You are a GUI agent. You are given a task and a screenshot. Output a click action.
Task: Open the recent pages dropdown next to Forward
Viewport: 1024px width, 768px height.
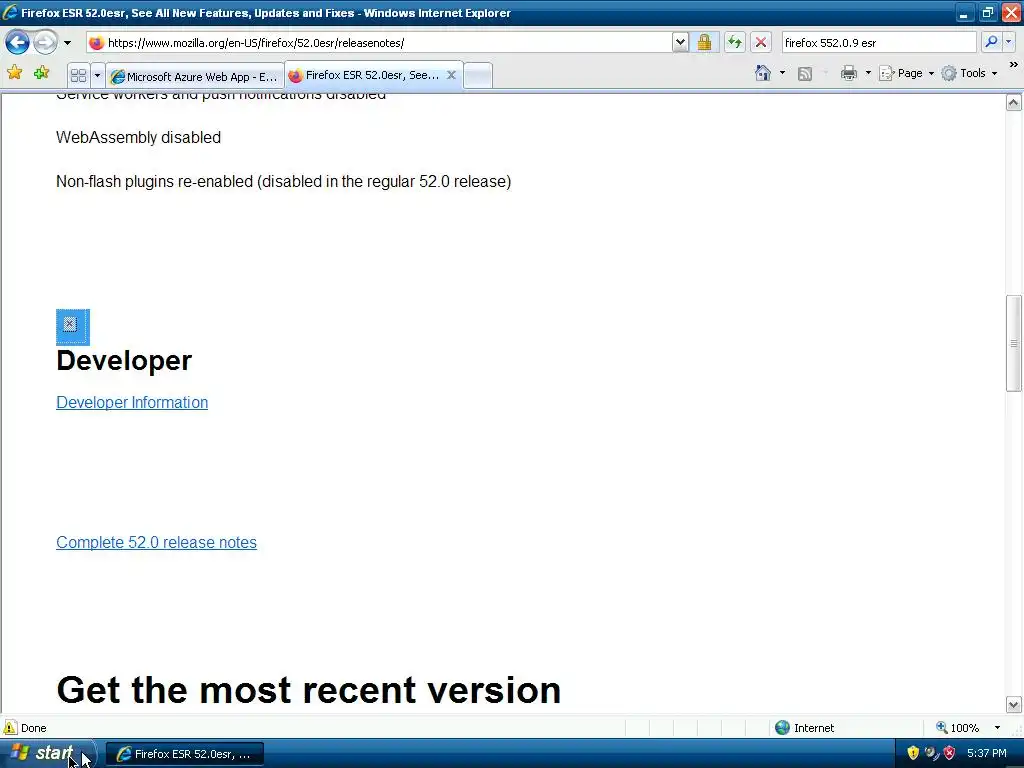coord(67,43)
